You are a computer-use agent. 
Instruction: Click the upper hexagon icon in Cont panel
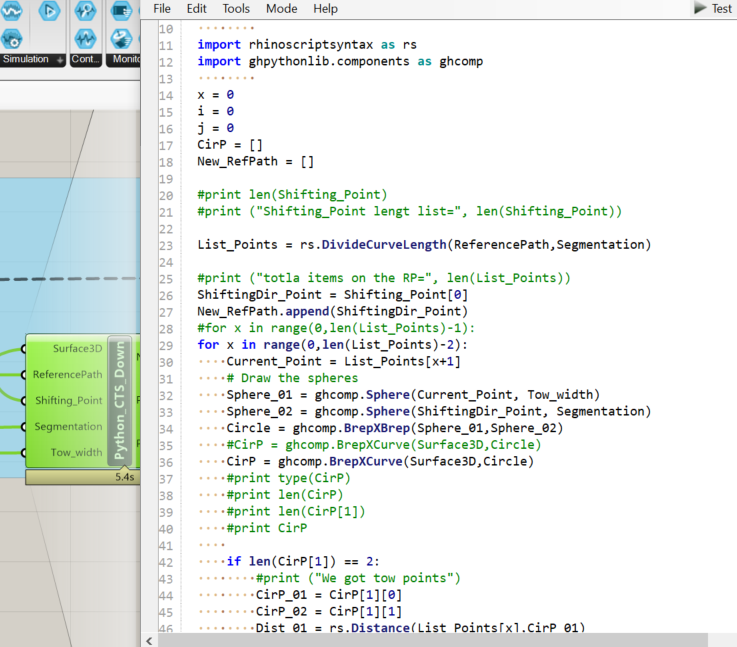85,11
